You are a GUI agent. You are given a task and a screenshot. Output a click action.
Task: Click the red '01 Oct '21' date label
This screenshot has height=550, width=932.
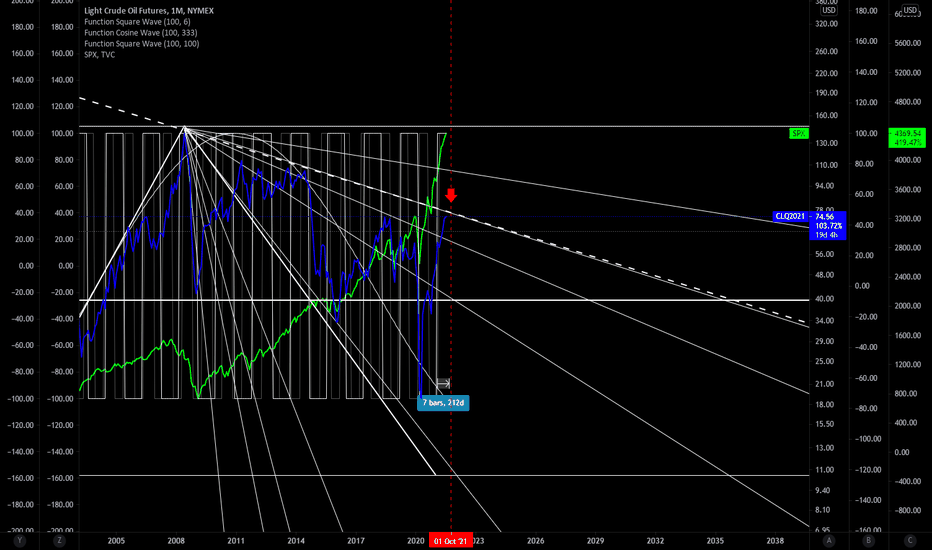[451, 541]
